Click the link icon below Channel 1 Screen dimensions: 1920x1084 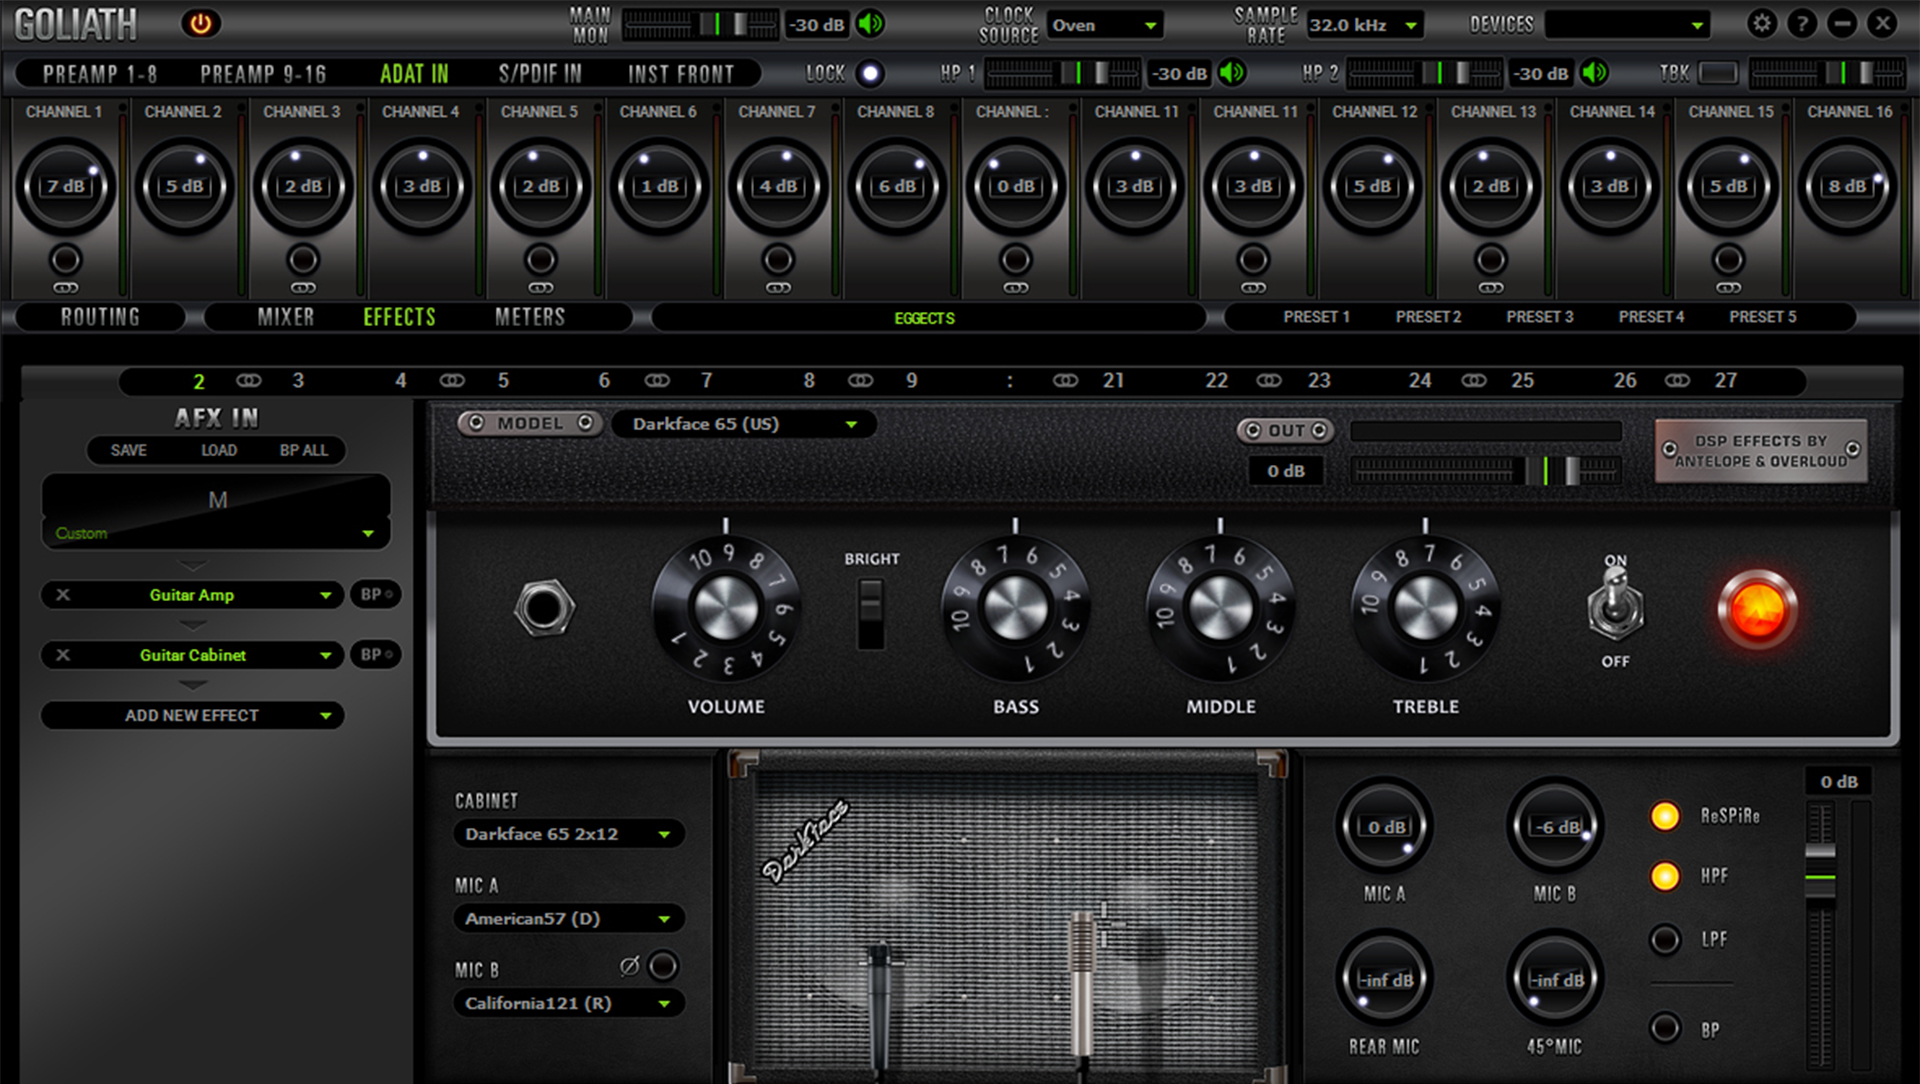pyautogui.click(x=66, y=288)
